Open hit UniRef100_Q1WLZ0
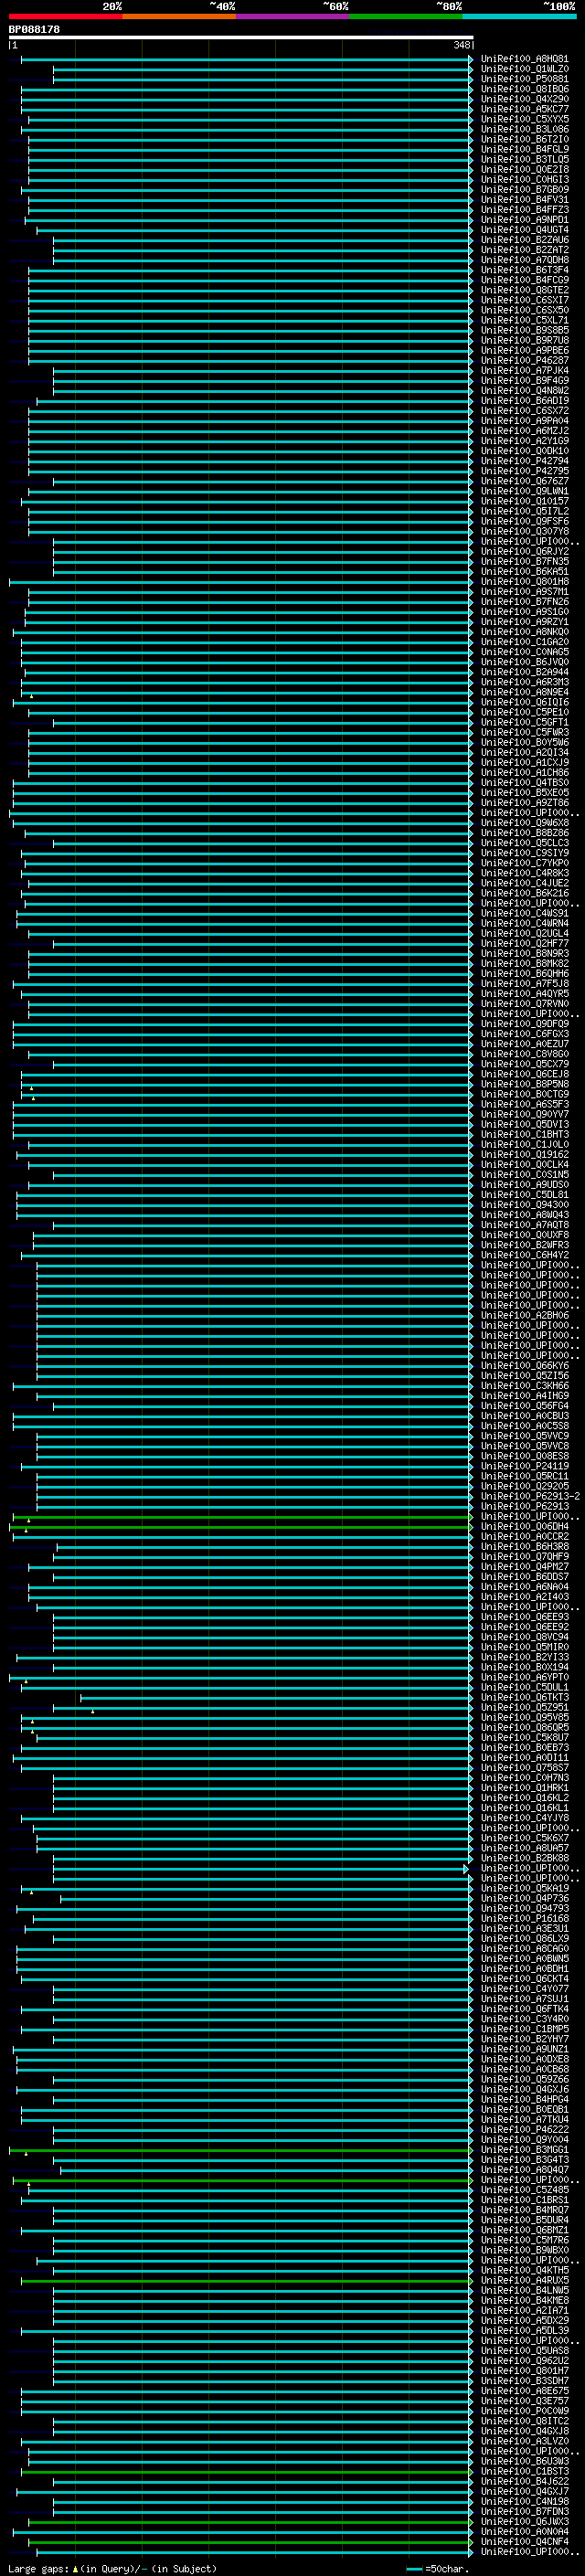Image resolution: width=585 pixels, height=2576 pixels. tap(524, 69)
